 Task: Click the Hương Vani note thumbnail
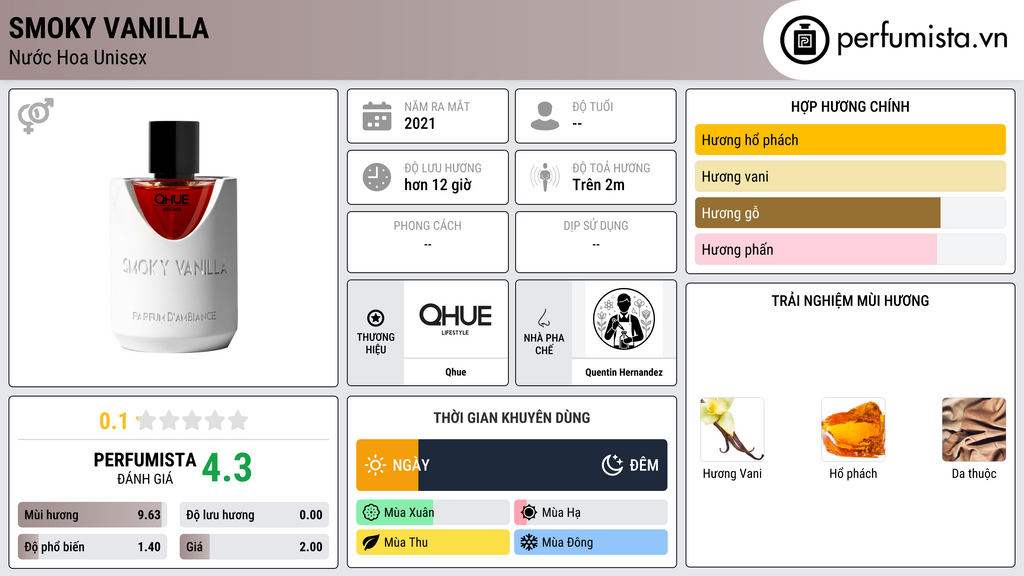[x=732, y=430]
